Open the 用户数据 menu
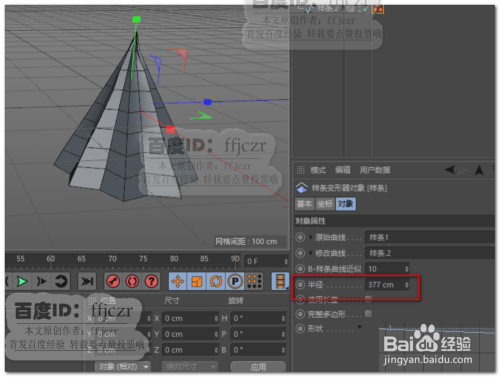 (375, 170)
